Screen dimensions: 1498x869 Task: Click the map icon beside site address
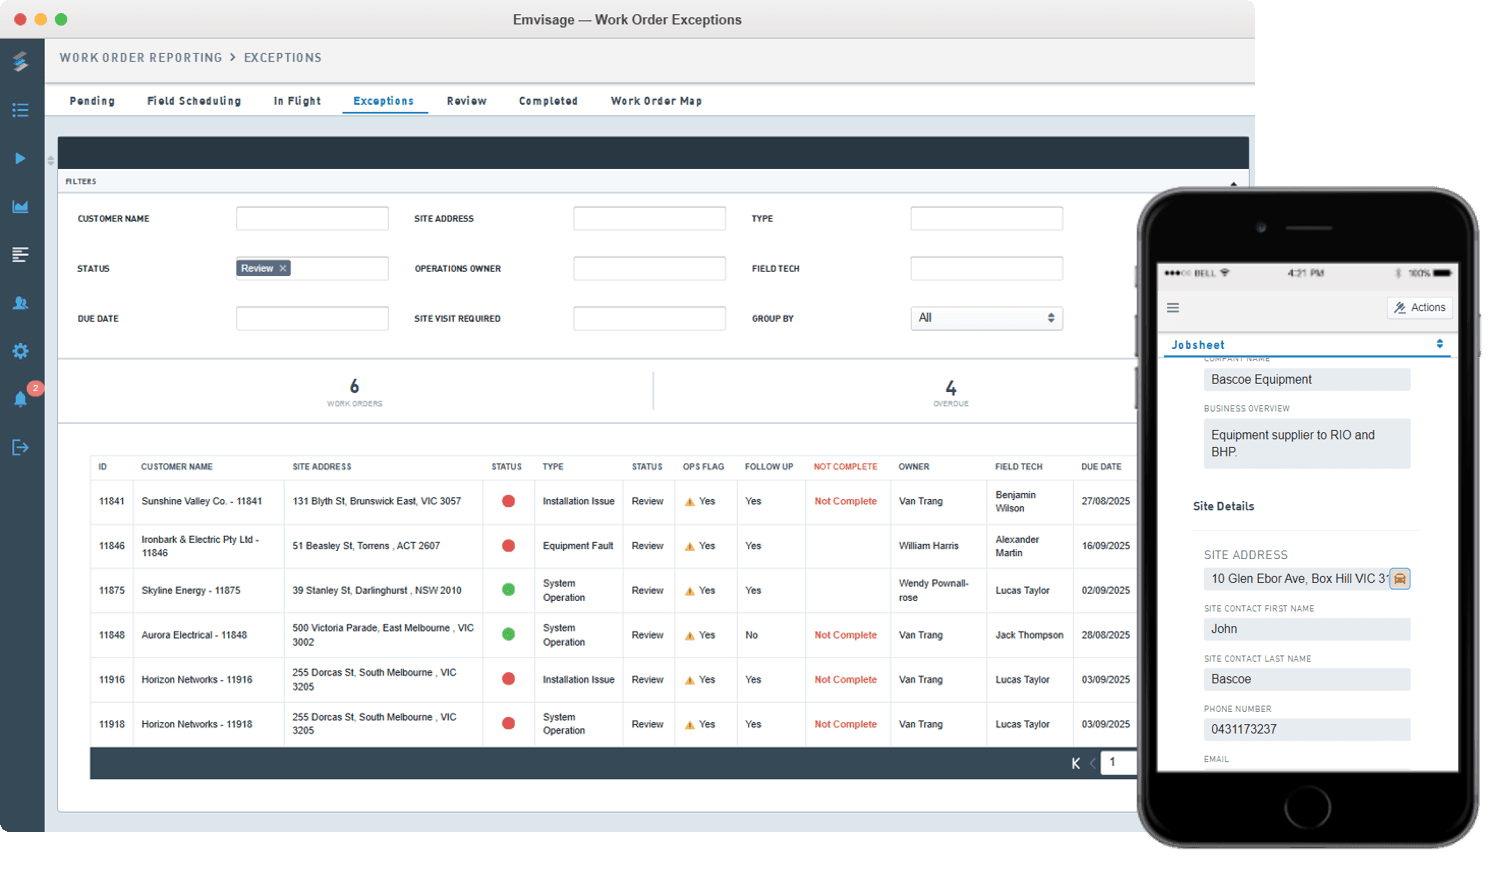[1400, 579]
